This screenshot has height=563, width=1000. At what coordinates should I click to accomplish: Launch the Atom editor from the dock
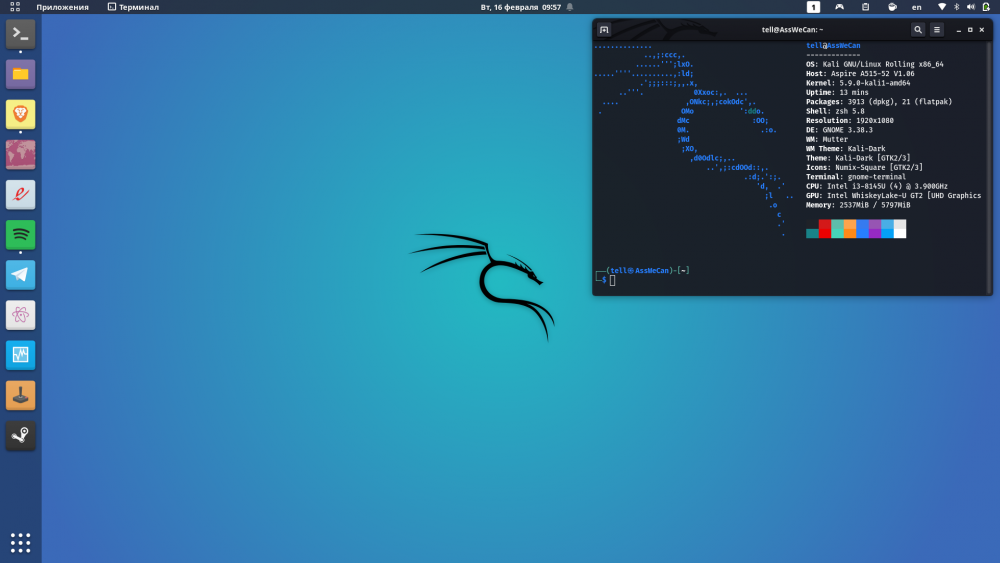(x=20, y=315)
